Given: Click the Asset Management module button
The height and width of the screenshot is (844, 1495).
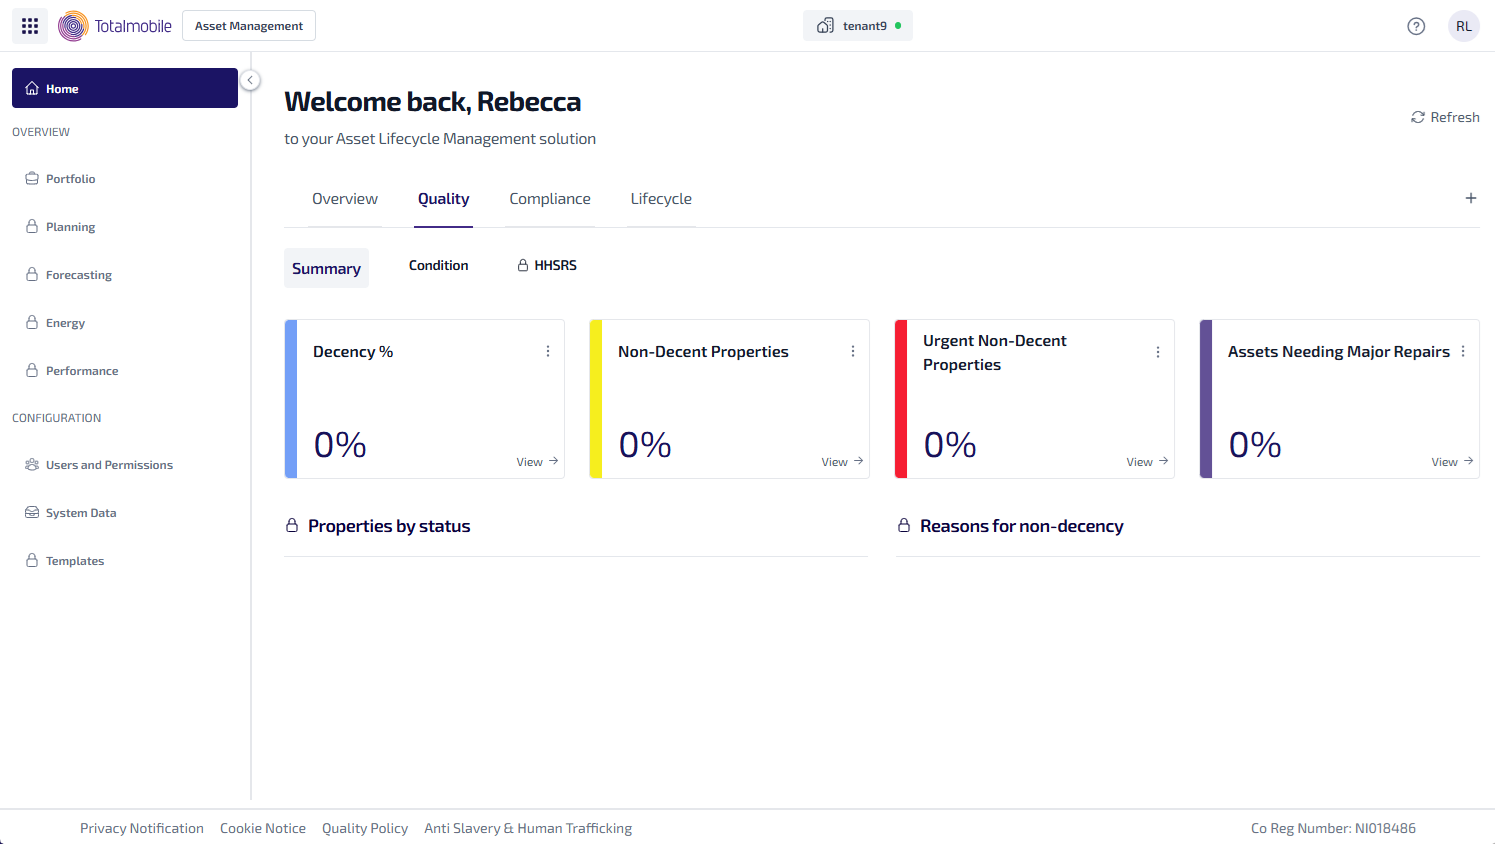Looking at the screenshot, I should 249,26.
